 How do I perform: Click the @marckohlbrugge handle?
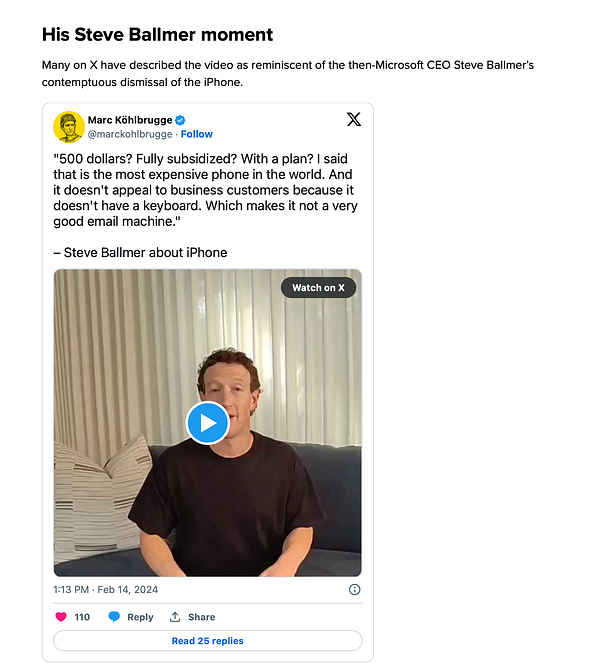tap(130, 134)
